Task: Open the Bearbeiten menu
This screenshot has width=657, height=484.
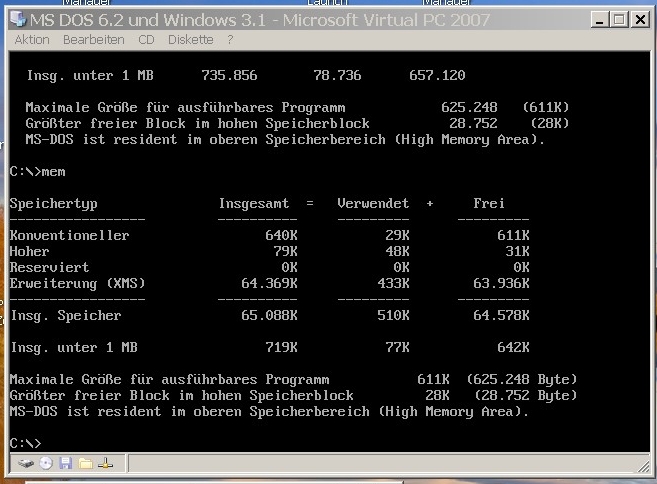Action: pos(94,40)
